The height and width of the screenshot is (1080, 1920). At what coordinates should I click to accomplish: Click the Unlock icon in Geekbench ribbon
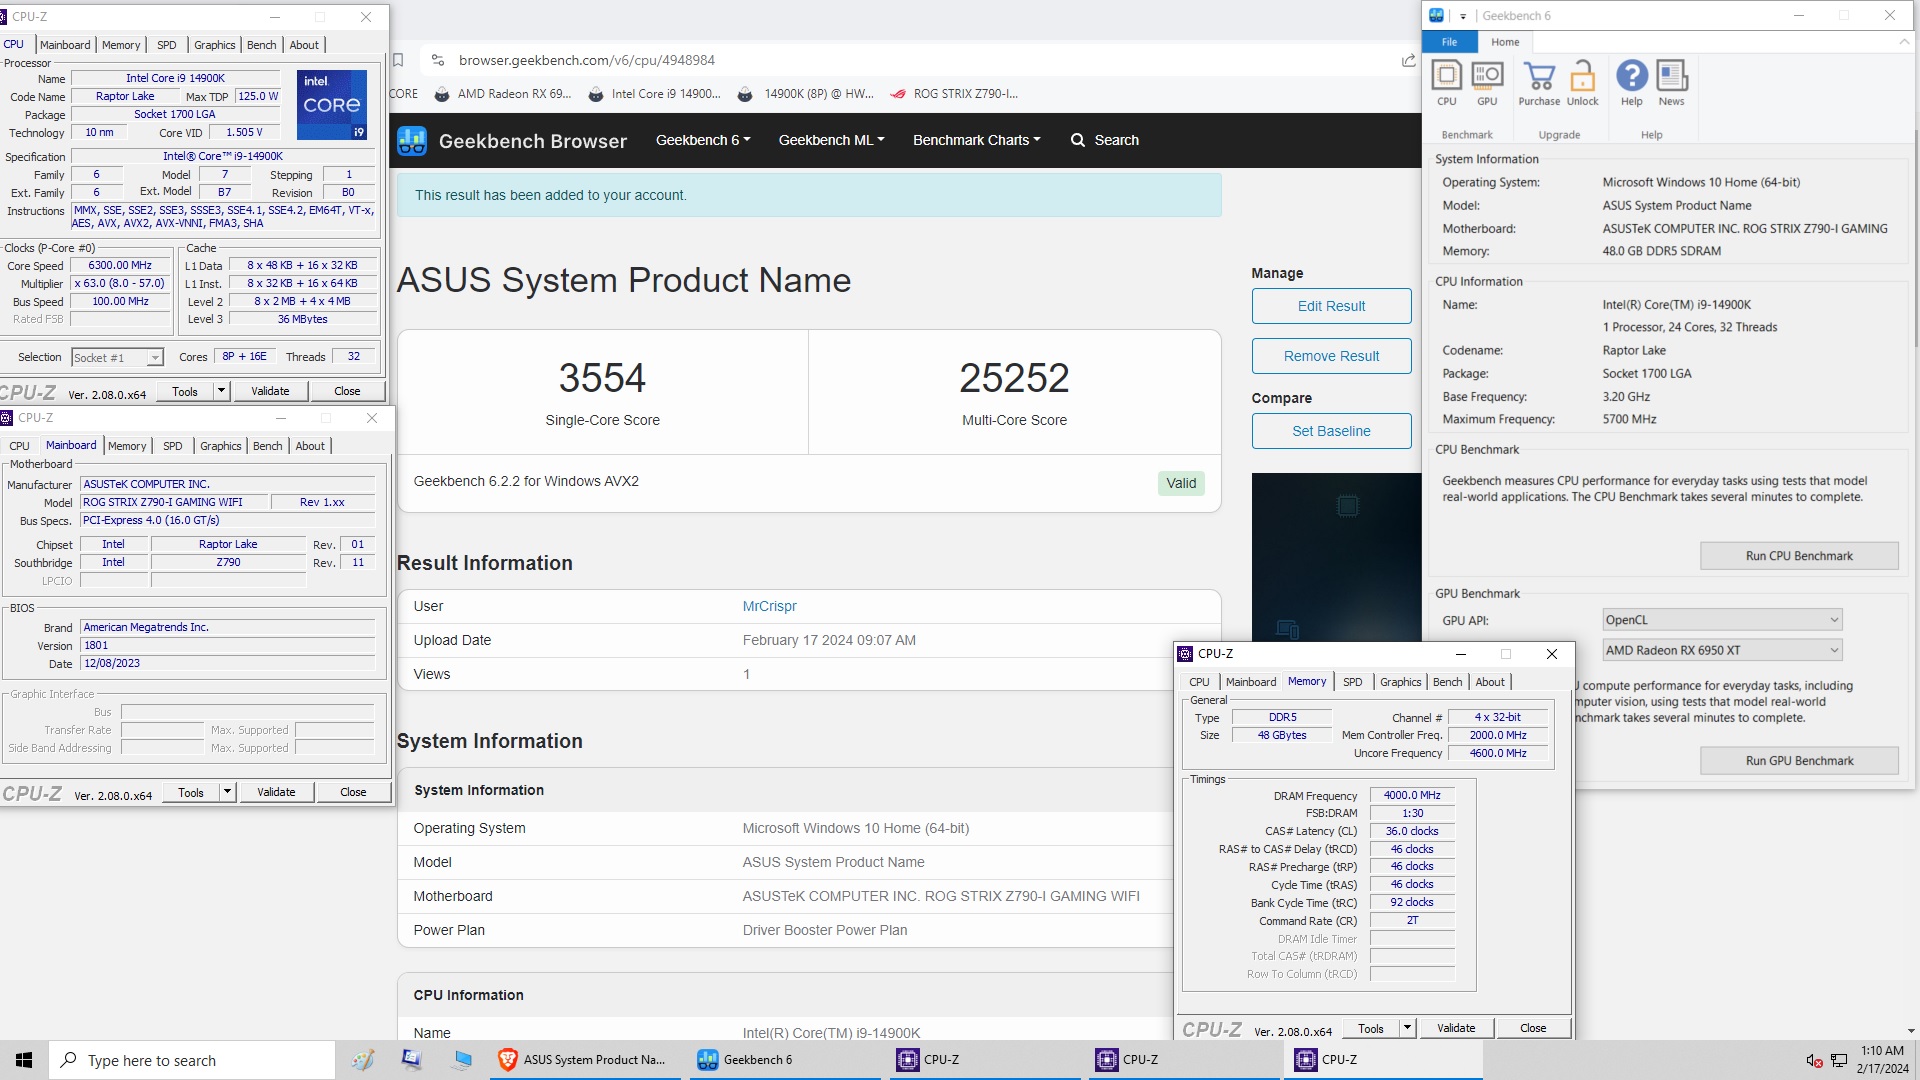pyautogui.click(x=1582, y=84)
